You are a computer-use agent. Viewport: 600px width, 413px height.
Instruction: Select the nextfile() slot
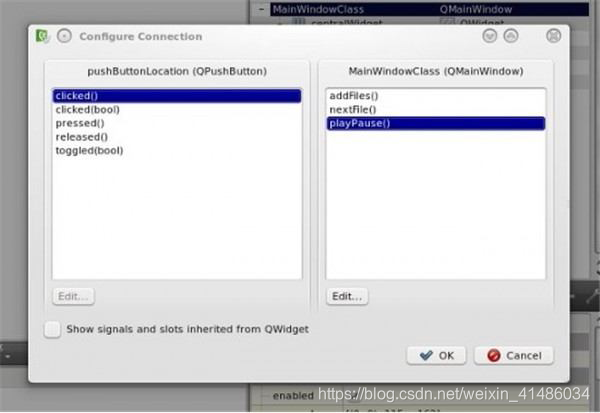point(436,109)
